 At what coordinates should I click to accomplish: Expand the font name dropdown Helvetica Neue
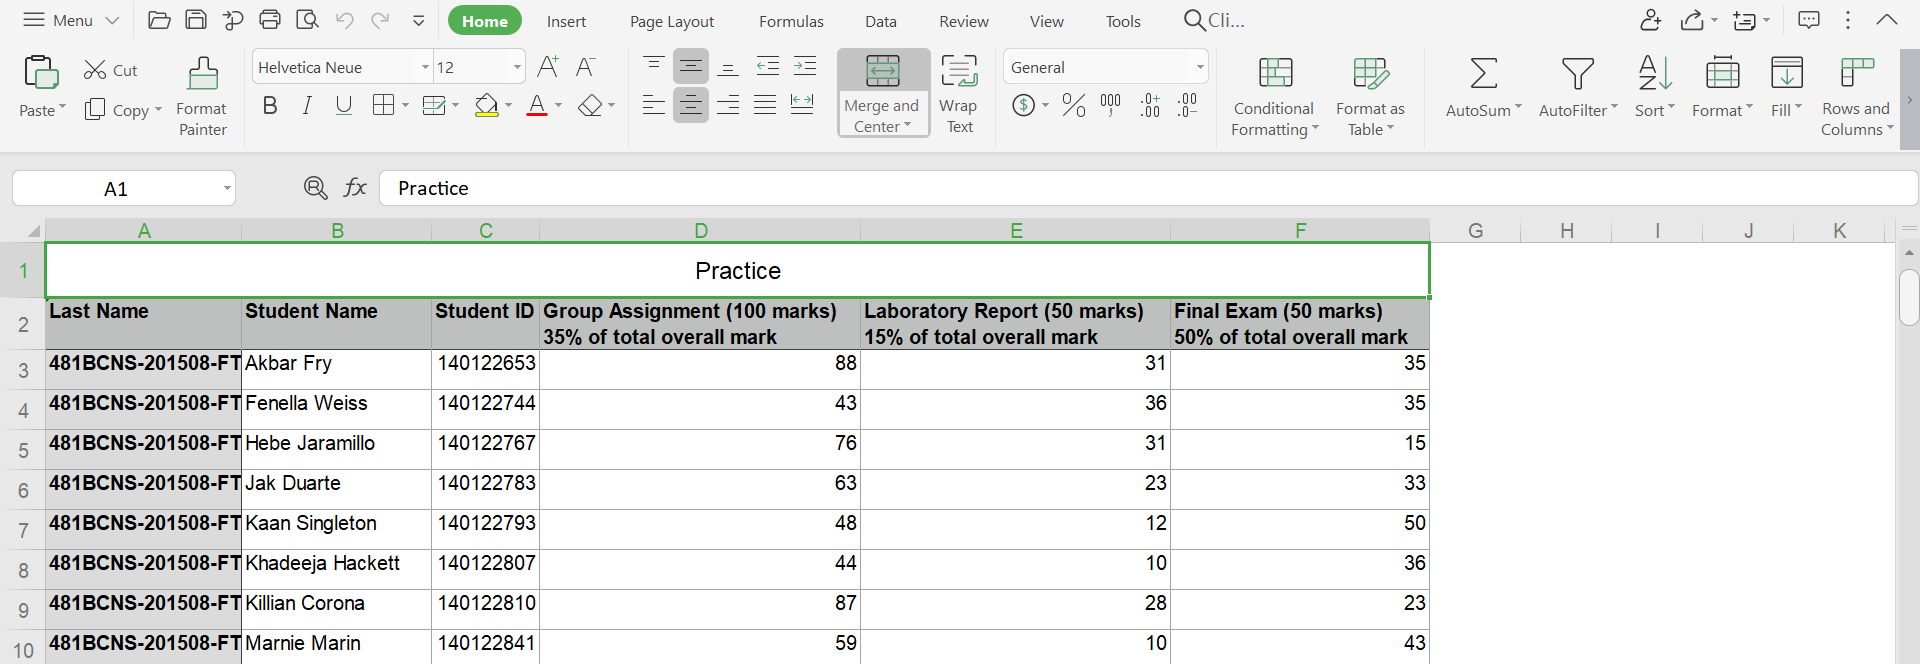pyautogui.click(x=425, y=67)
